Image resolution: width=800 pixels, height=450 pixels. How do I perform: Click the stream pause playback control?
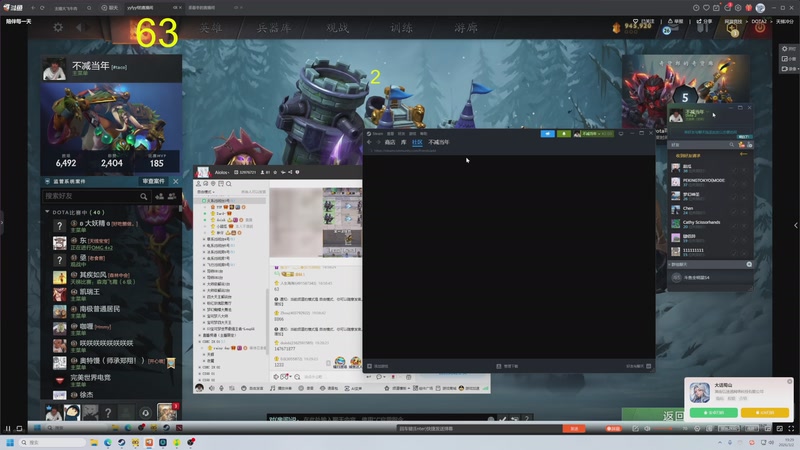tap(8, 429)
